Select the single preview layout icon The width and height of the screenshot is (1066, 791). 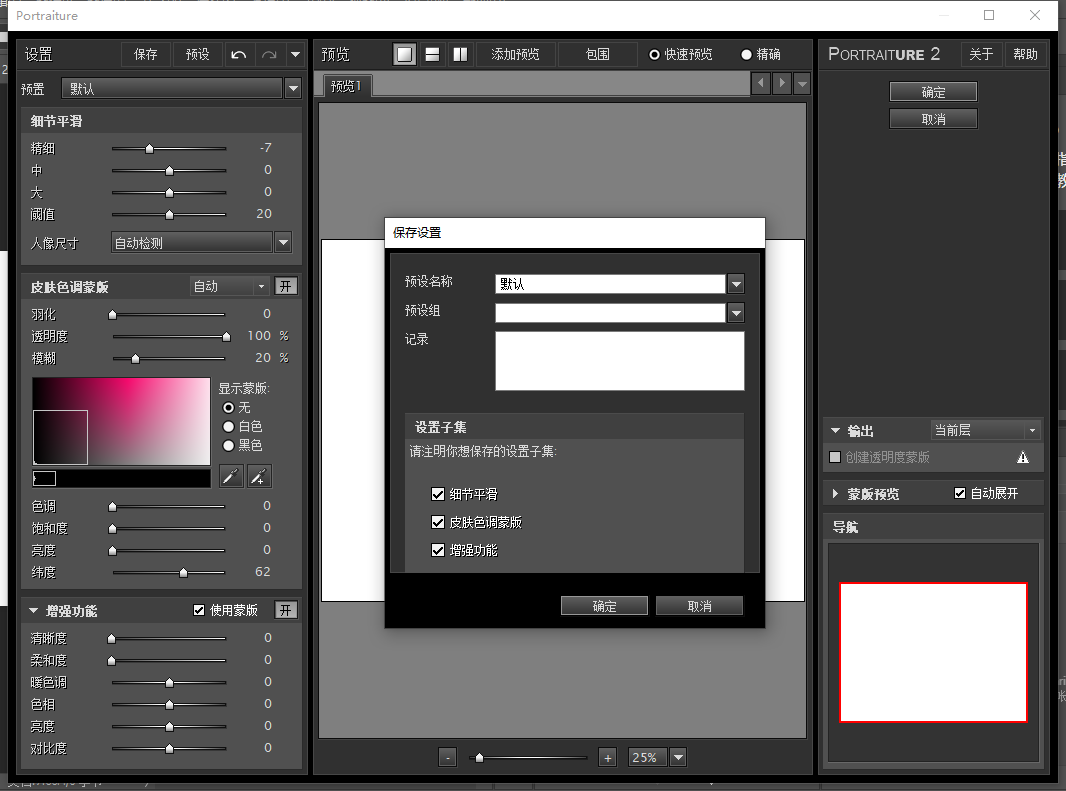pos(404,54)
